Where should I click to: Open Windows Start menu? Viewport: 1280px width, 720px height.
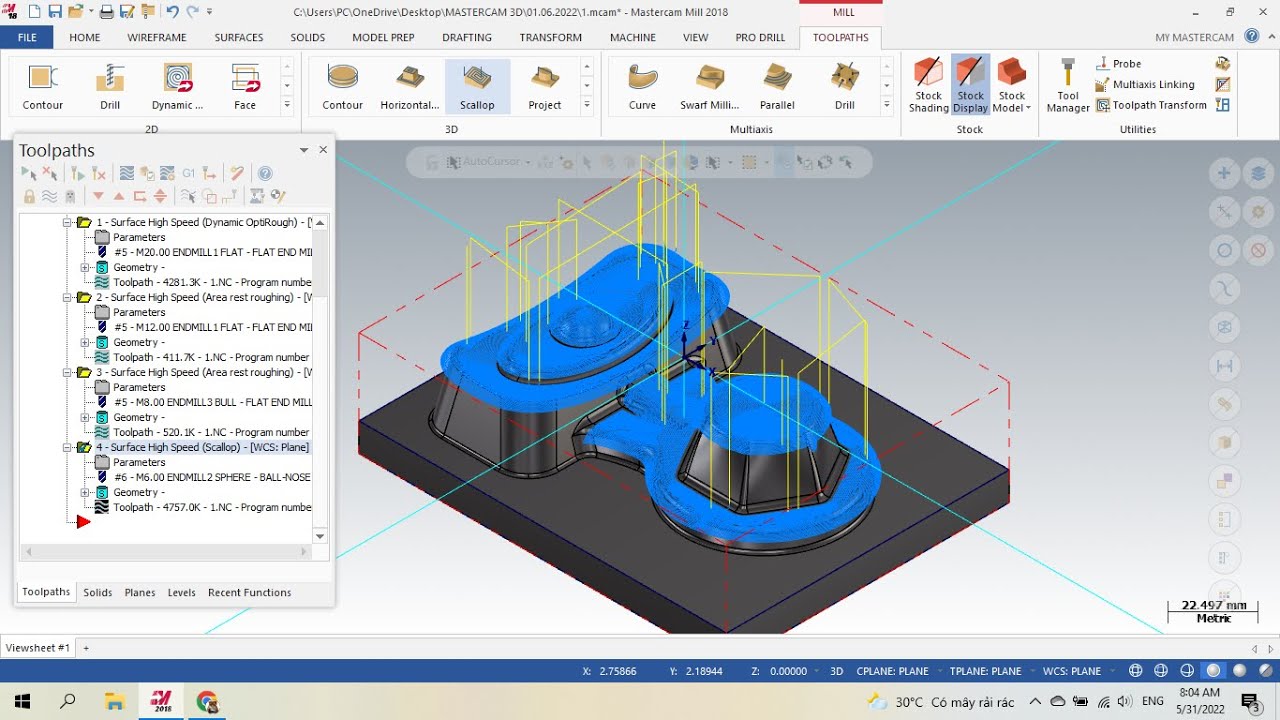21,701
